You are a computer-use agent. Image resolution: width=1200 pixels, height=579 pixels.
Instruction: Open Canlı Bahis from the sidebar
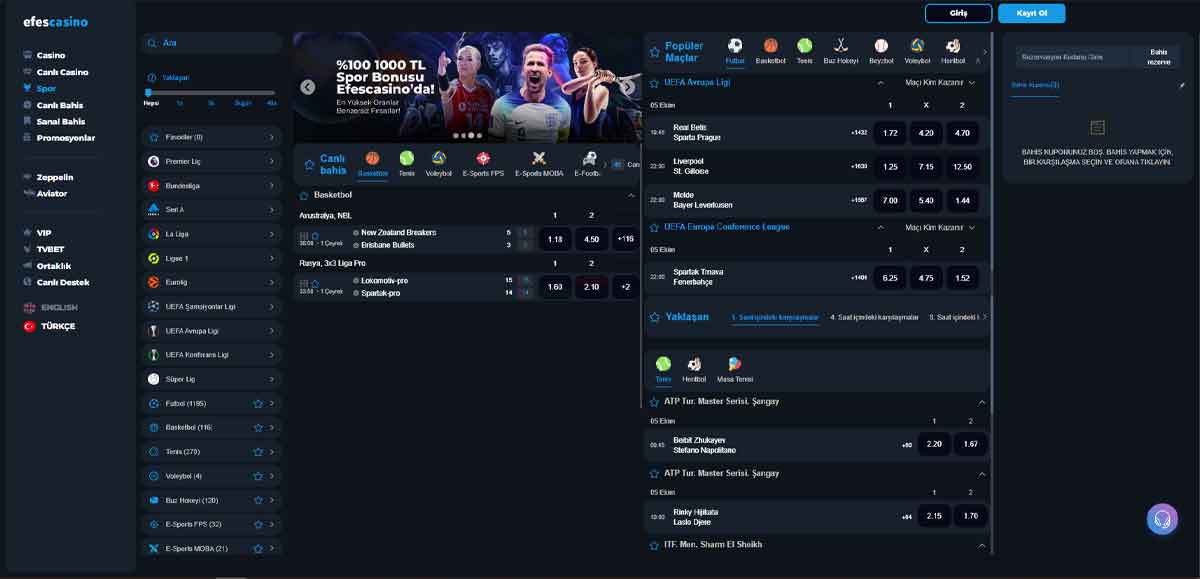click(59, 105)
